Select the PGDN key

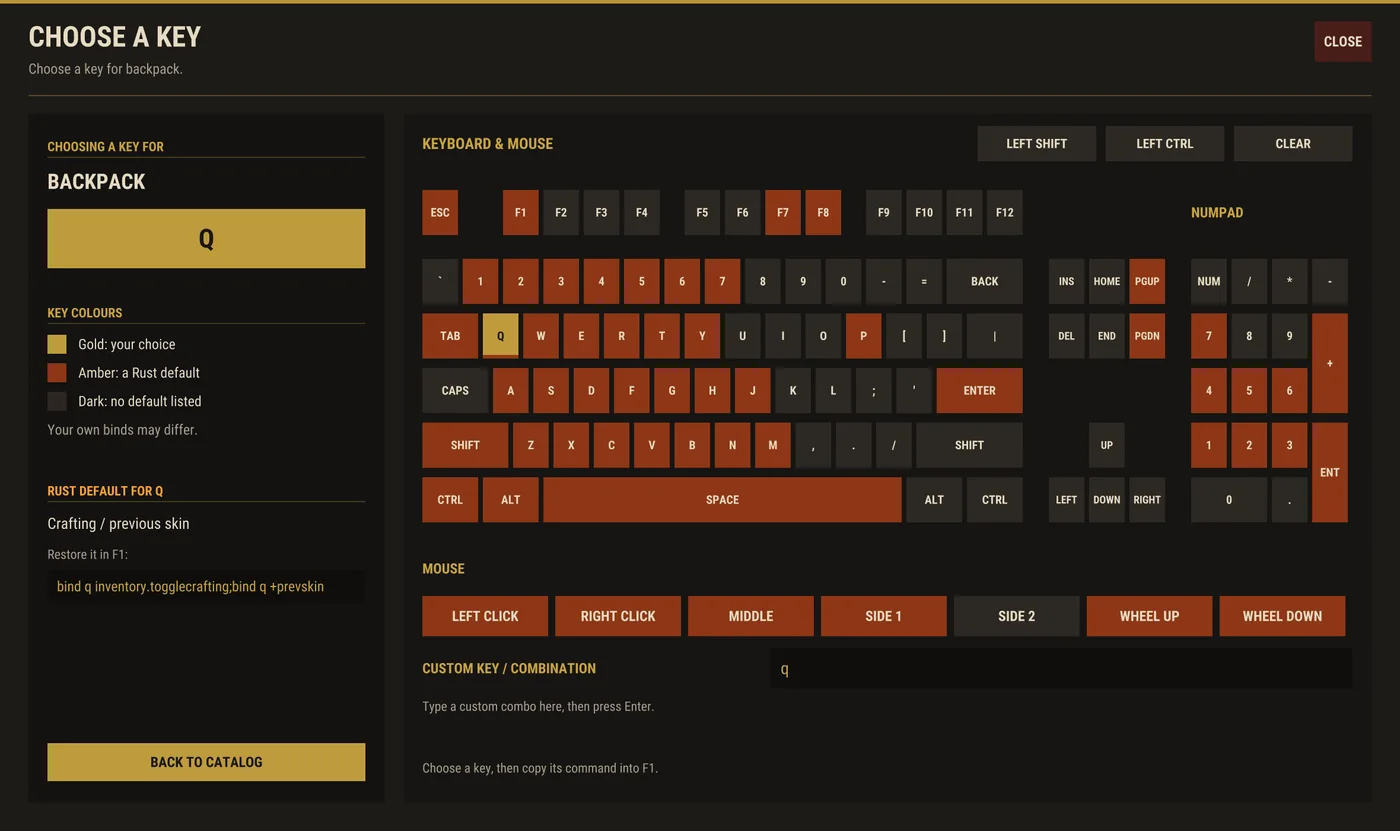1147,336
